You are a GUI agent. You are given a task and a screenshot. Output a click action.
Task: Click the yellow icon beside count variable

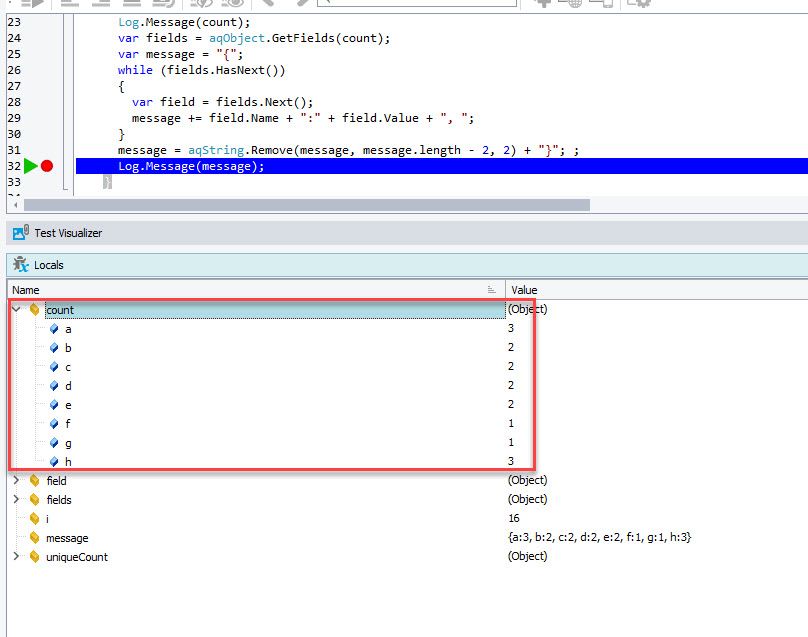tap(35, 310)
